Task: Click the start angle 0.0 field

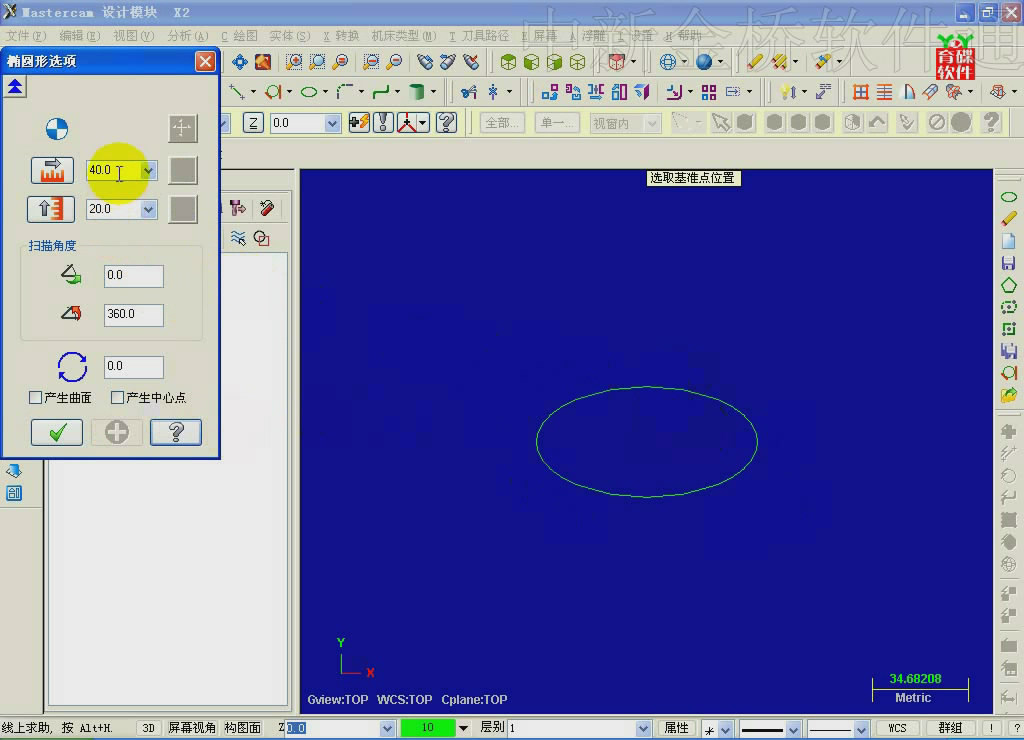Action: click(x=133, y=276)
